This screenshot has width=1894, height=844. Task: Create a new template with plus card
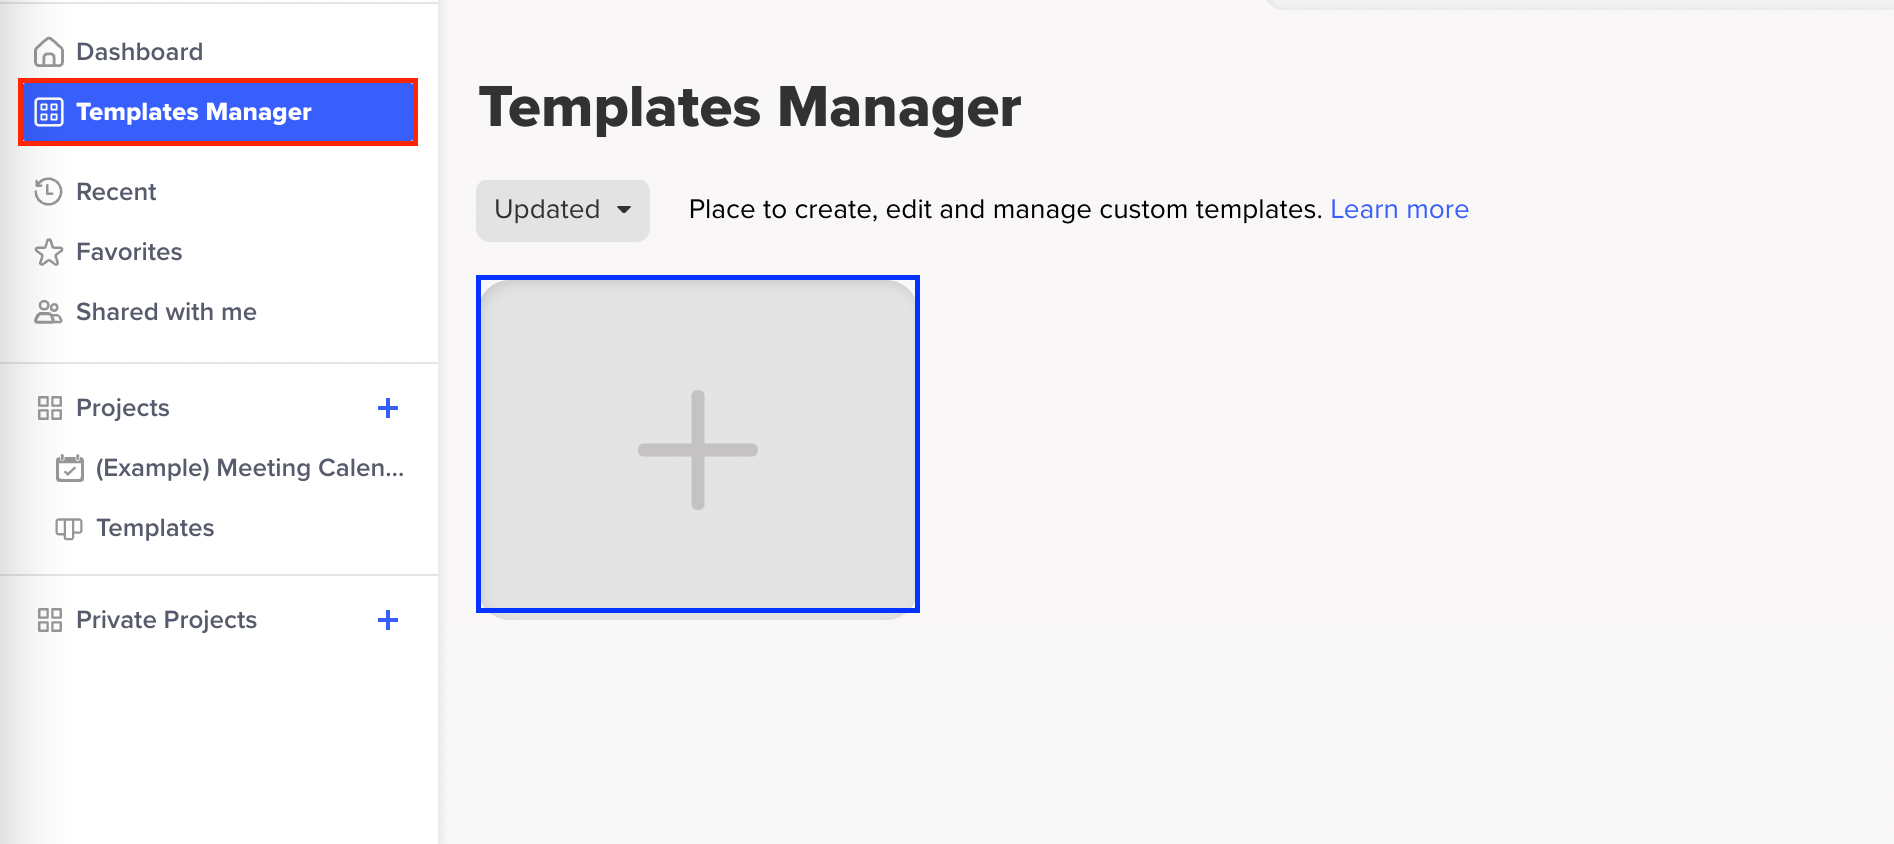click(698, 448)
